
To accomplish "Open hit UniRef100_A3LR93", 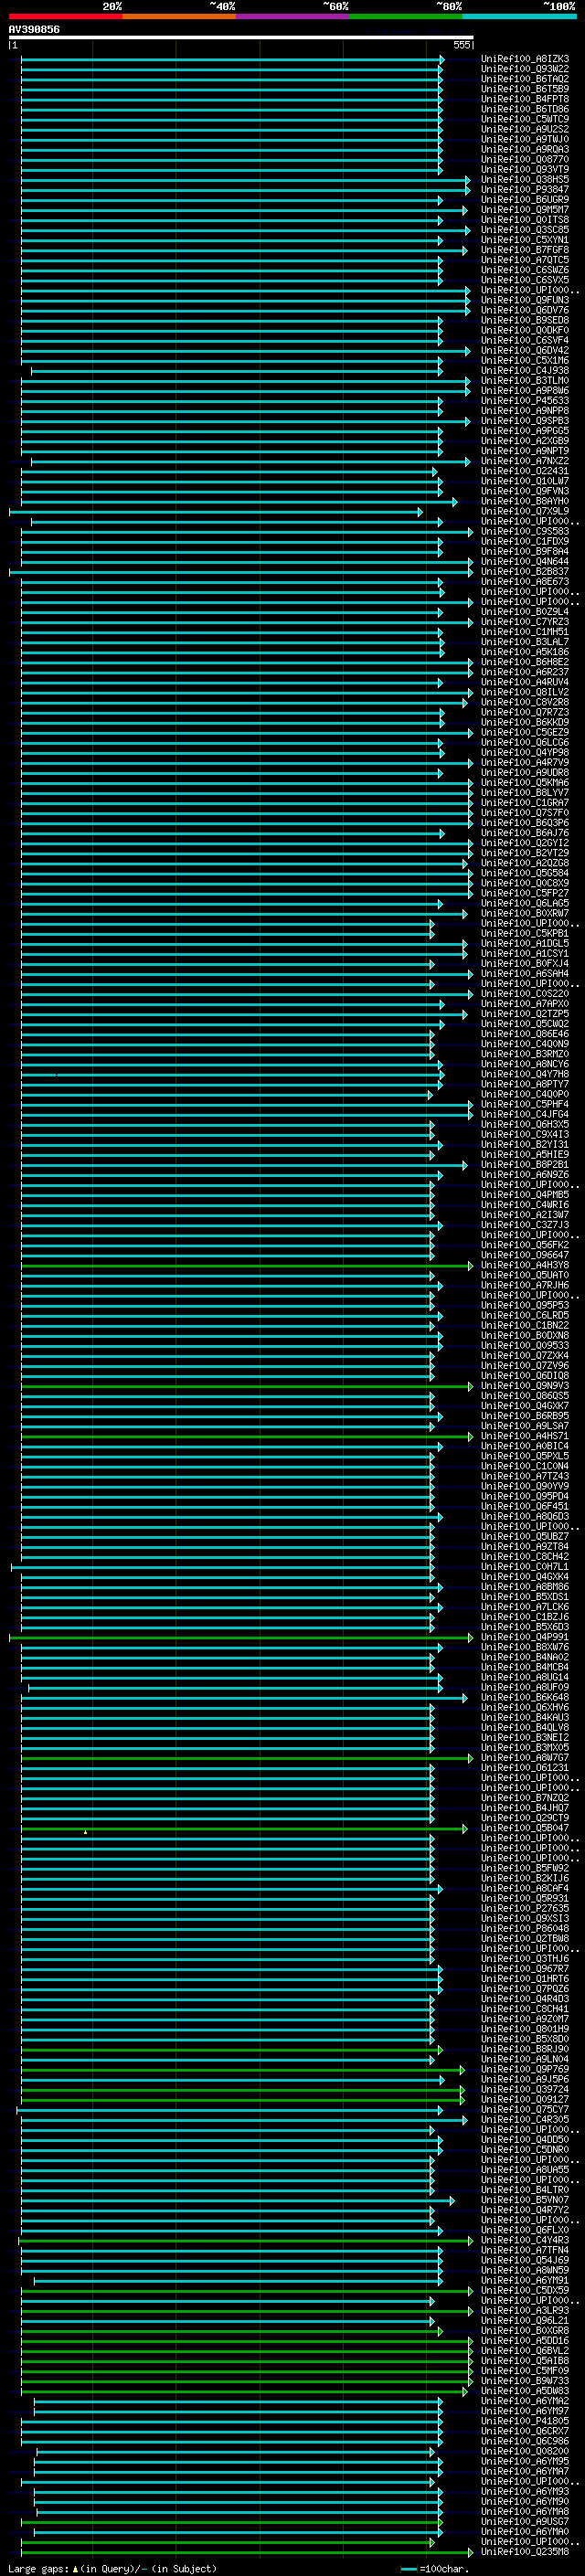I will (x=525, y=2310).
